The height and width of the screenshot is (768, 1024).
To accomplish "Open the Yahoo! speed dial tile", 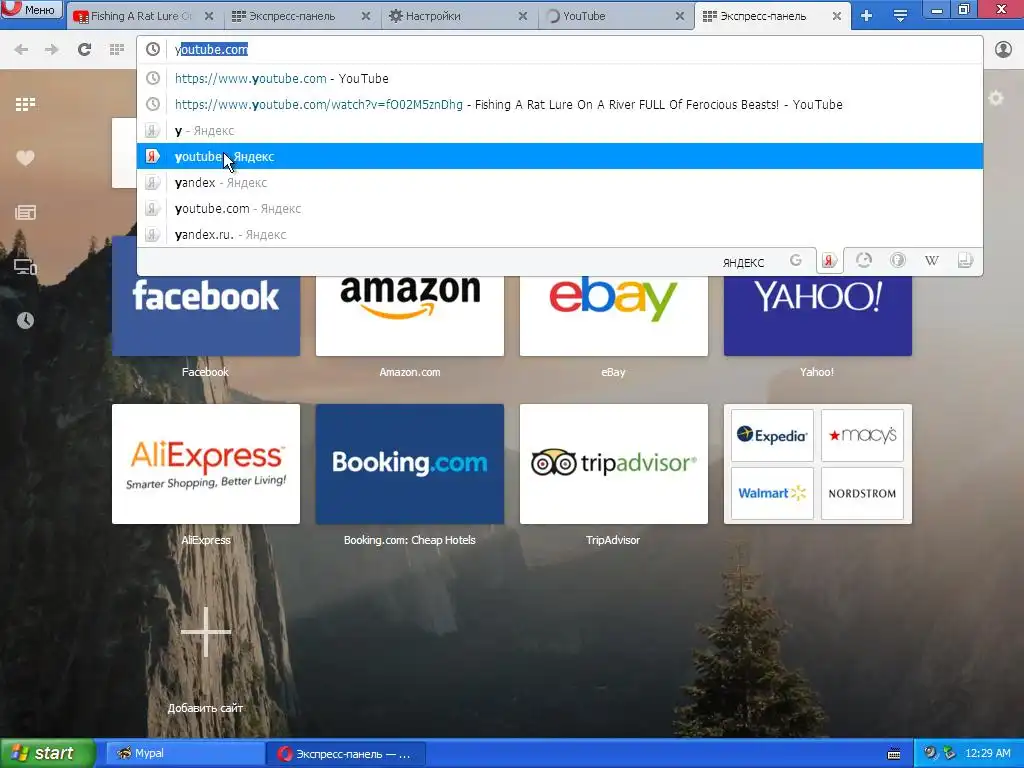I will (x=818, y=316).
